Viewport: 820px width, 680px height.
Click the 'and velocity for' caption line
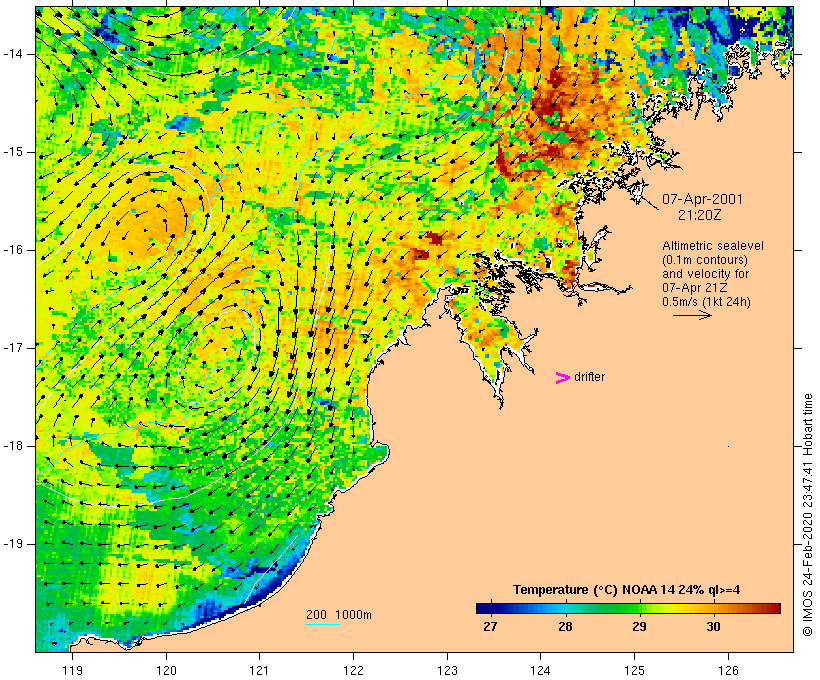coord(705,274)
